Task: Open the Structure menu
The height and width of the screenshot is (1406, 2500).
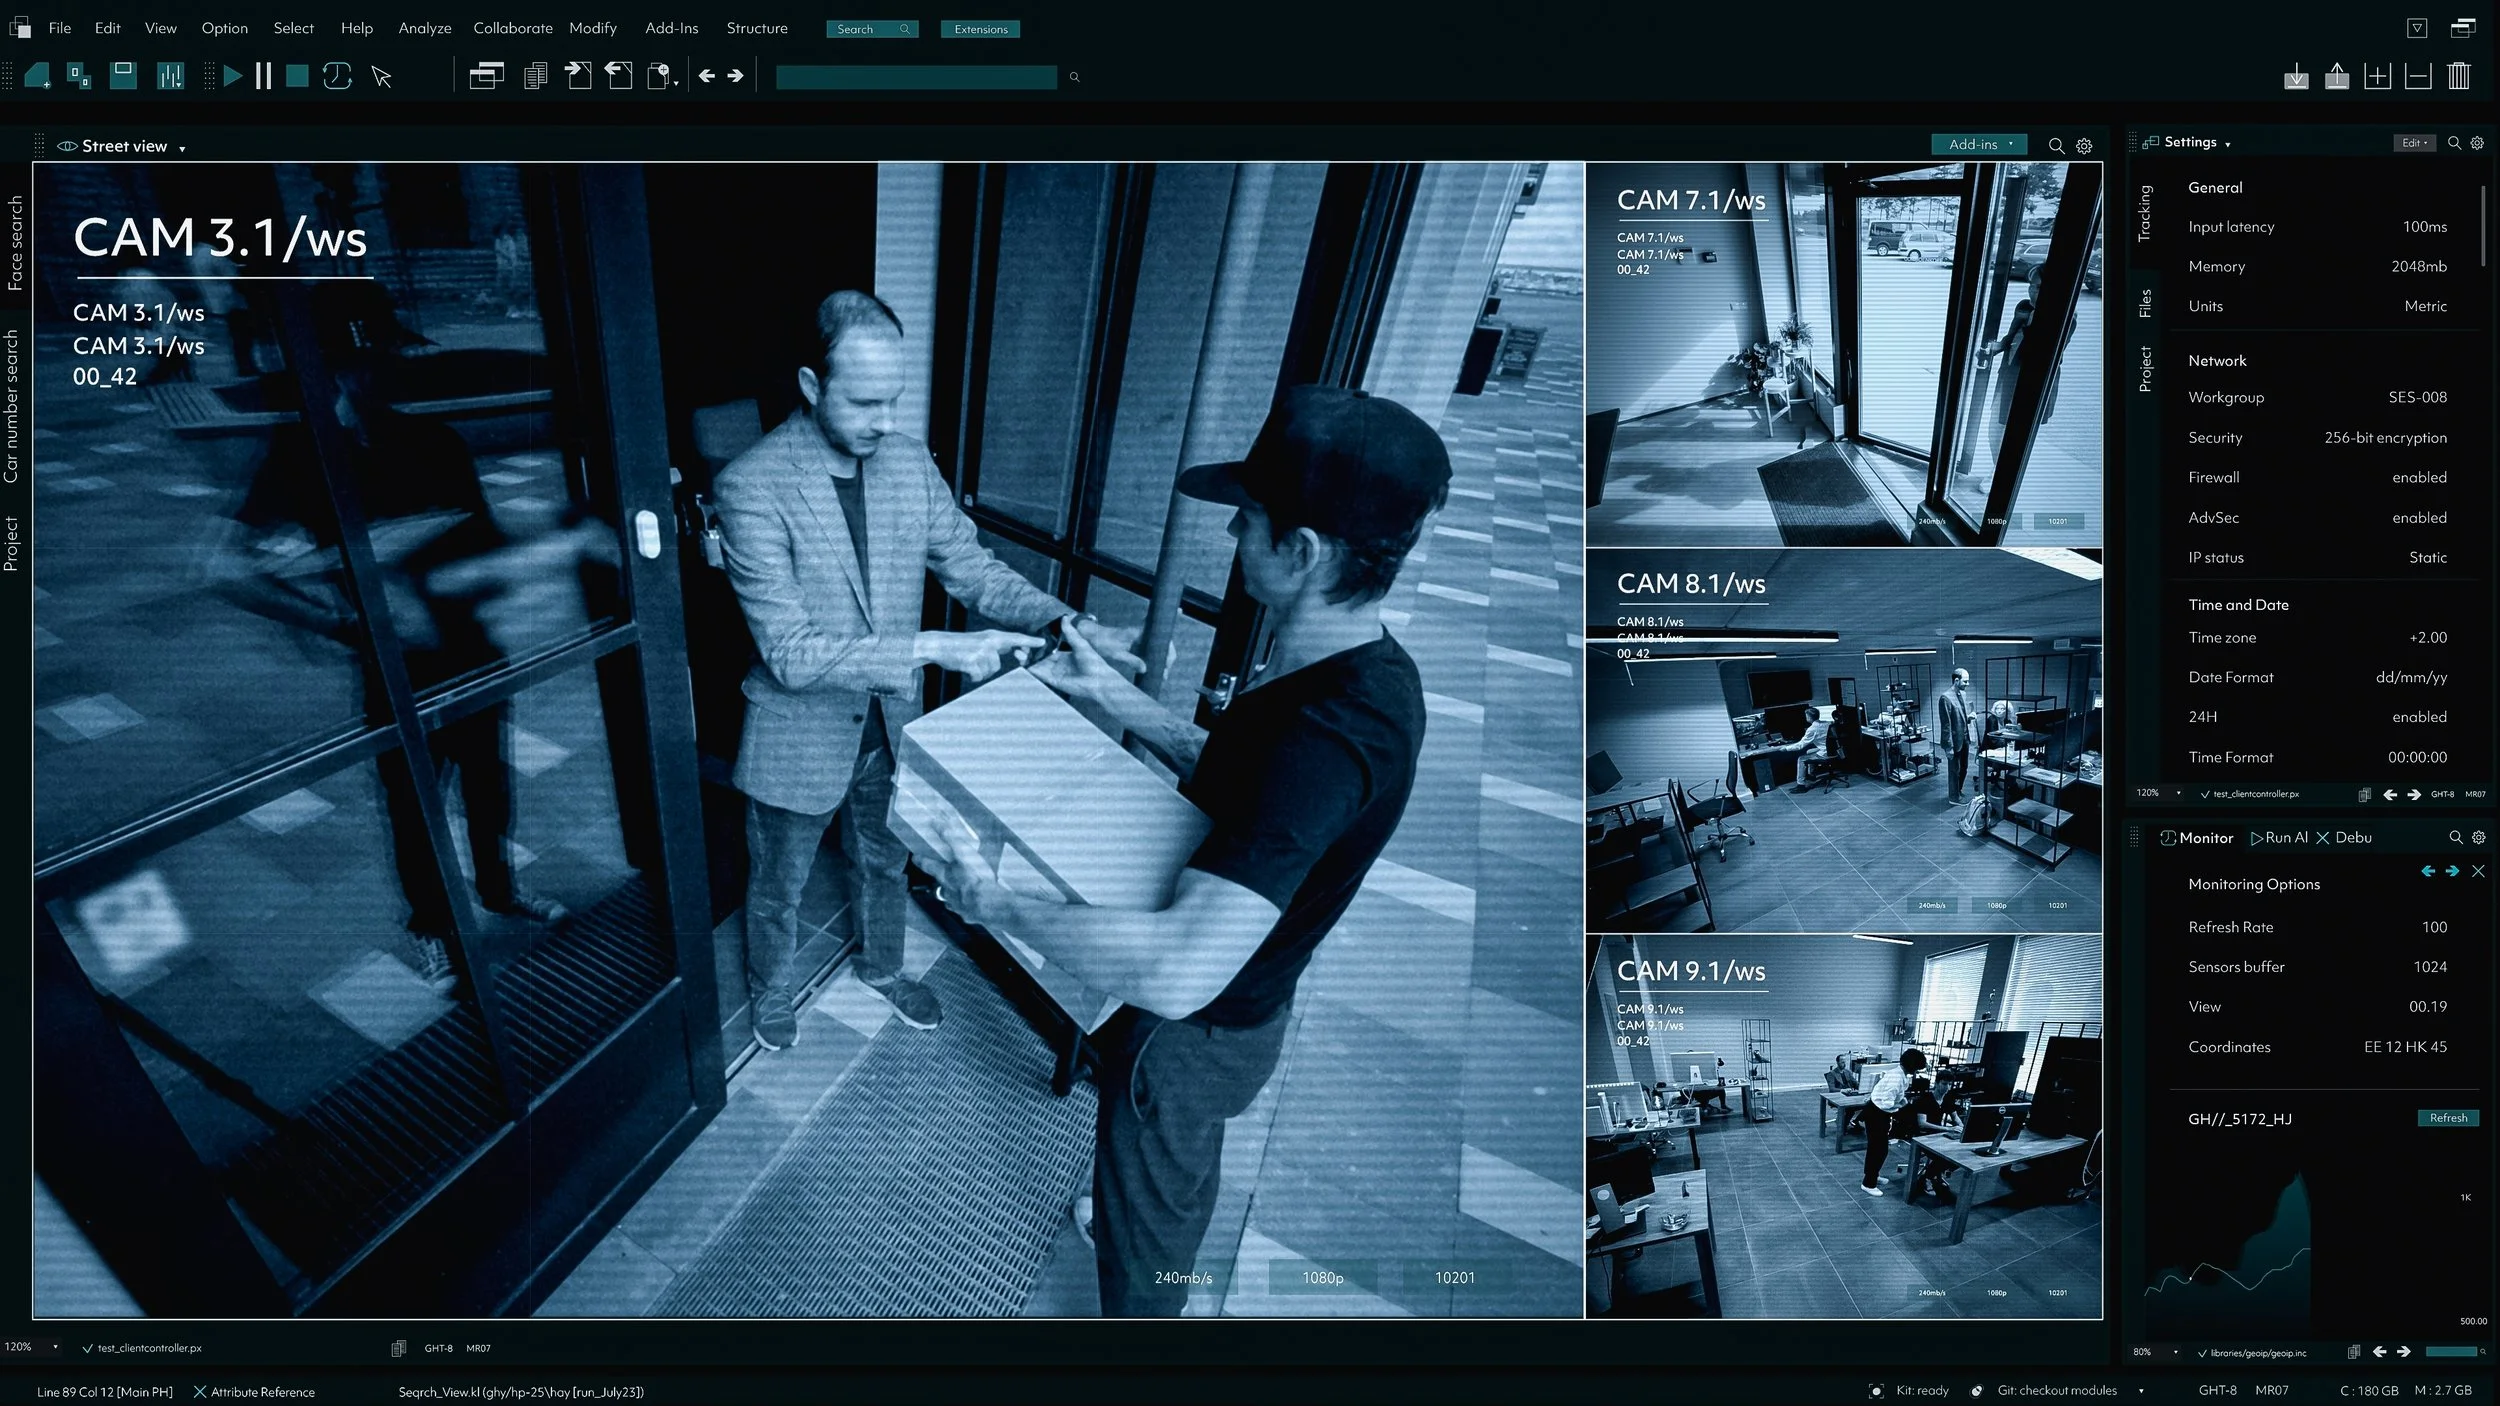Action: point(757,28)
